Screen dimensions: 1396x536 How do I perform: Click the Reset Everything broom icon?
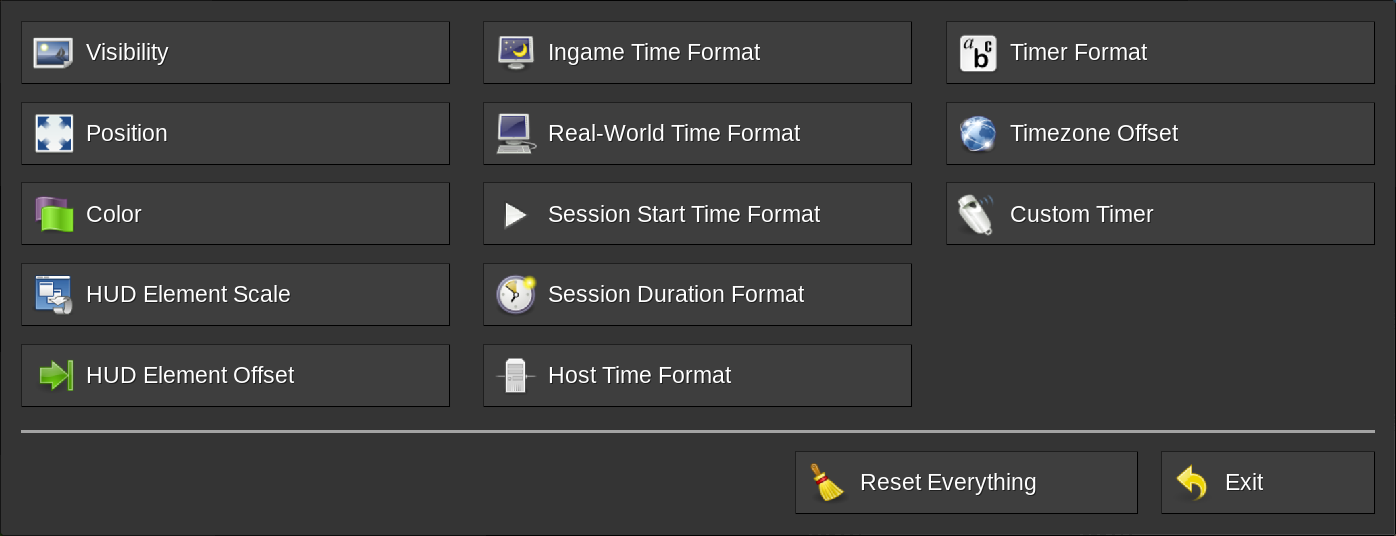[827, 483]
